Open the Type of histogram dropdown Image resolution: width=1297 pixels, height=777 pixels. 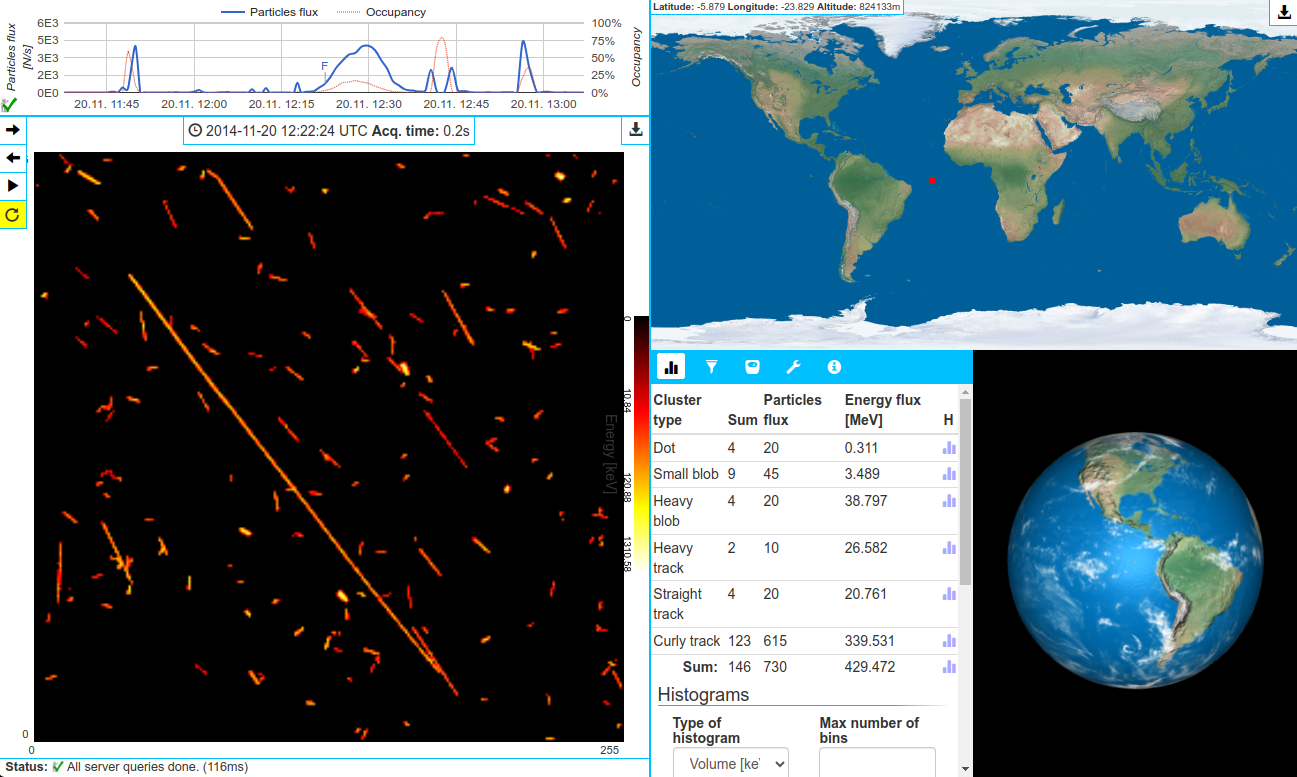pos(730,763)
